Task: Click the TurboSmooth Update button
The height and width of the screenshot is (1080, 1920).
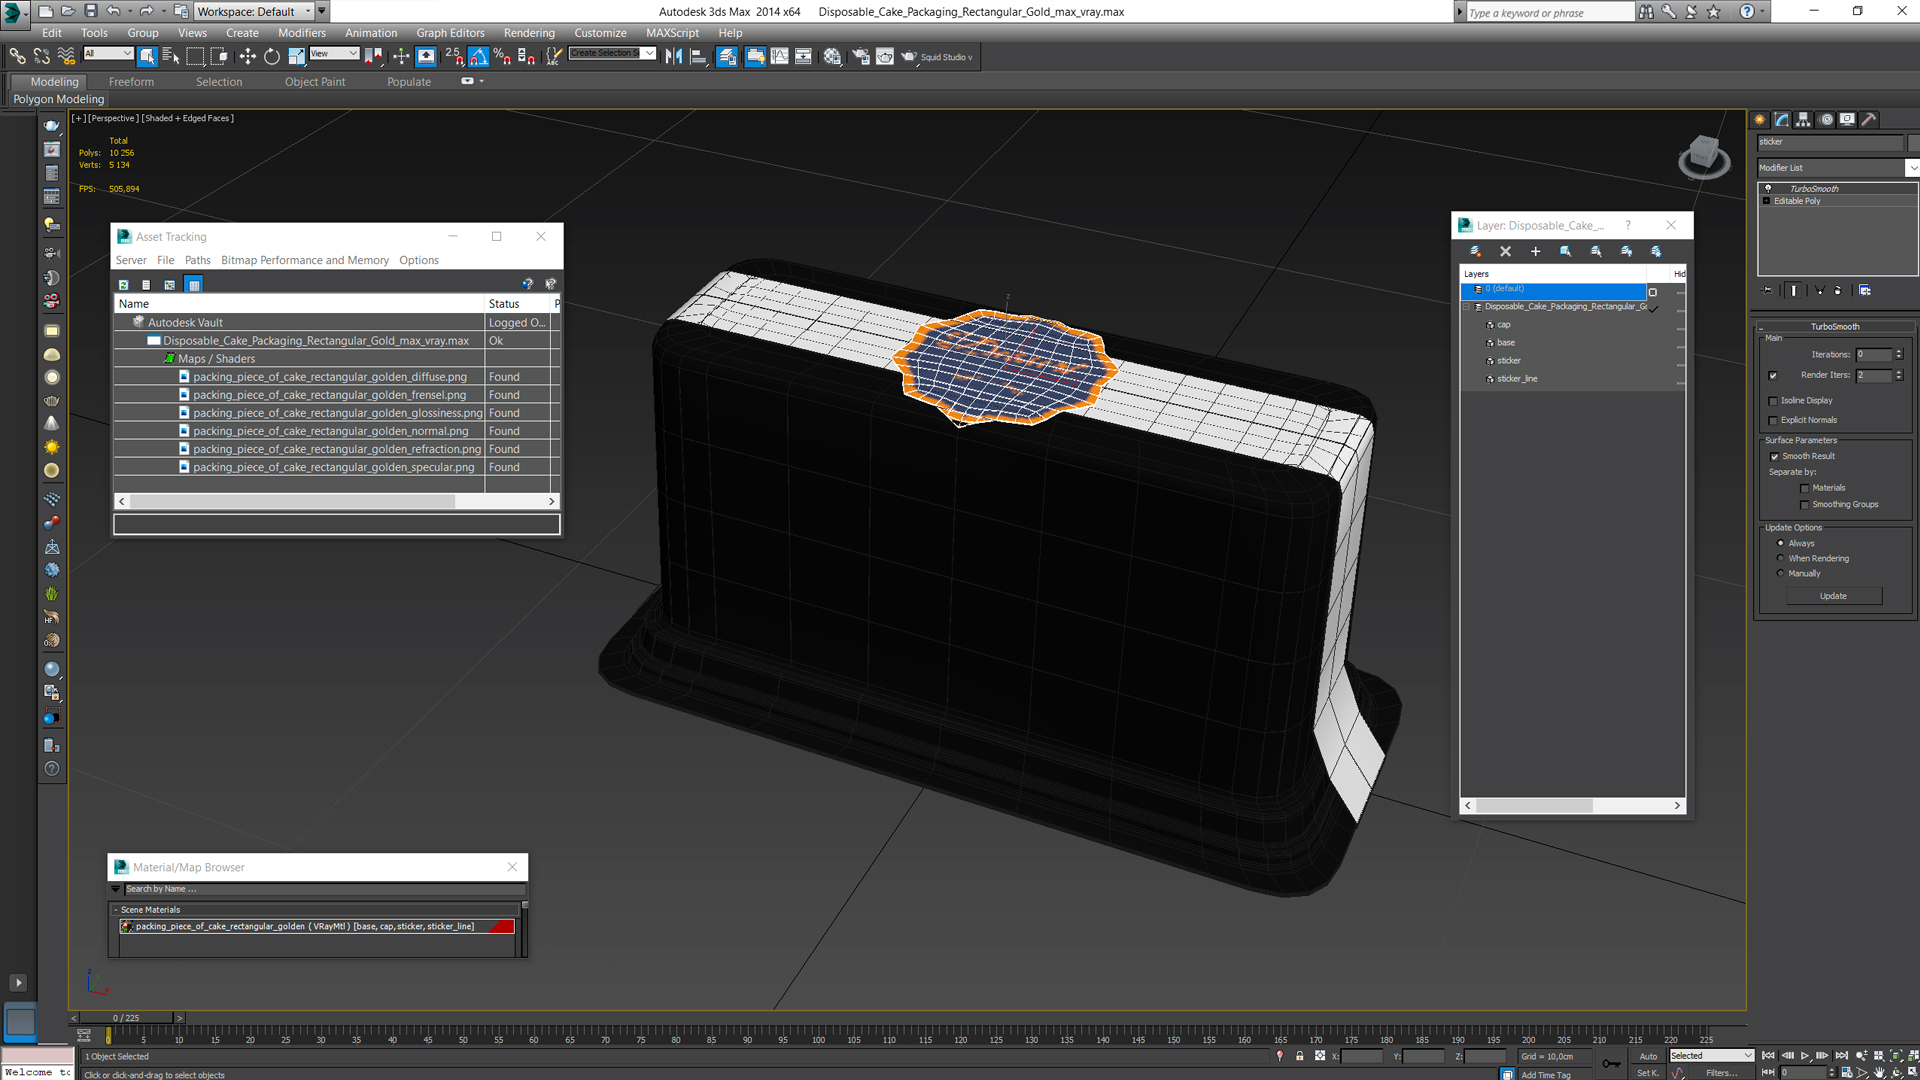Action: [1833, 596]
